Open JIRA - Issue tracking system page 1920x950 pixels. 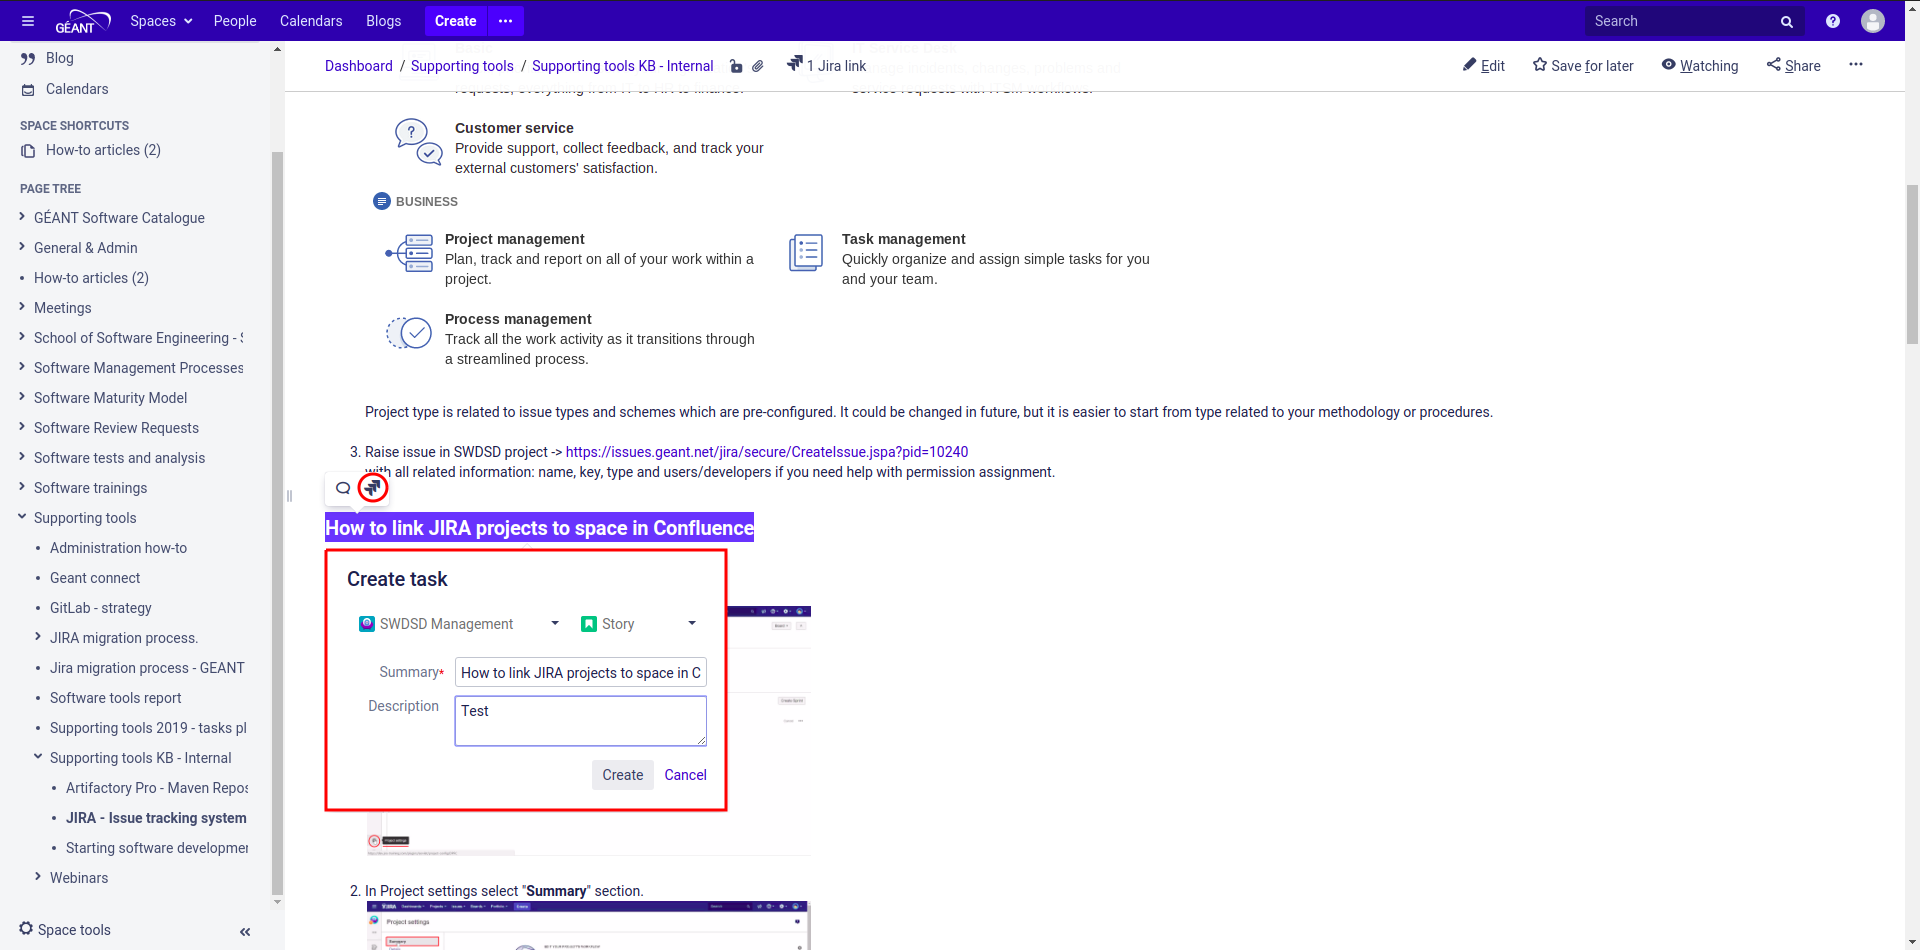click(x=156, y=818)
